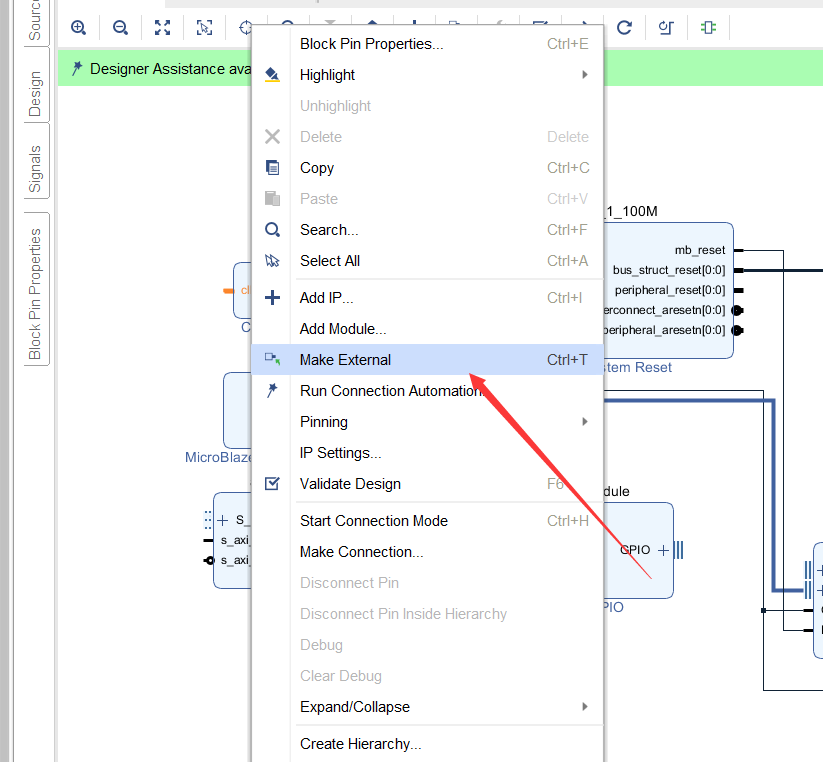Click the pencil Highlight icon in menu
This screenshot has height=762, width=823.
click(272, 75)
